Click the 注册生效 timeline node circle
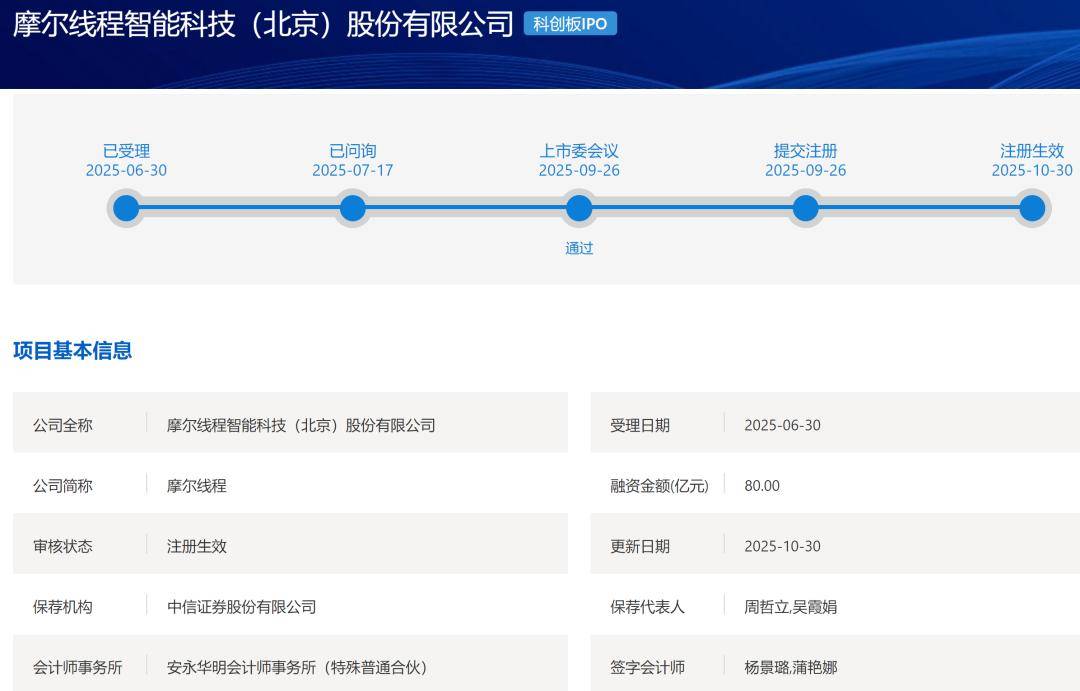Image resolution: width=1080 pixels, height=691 pixels. coord(1032,209)
